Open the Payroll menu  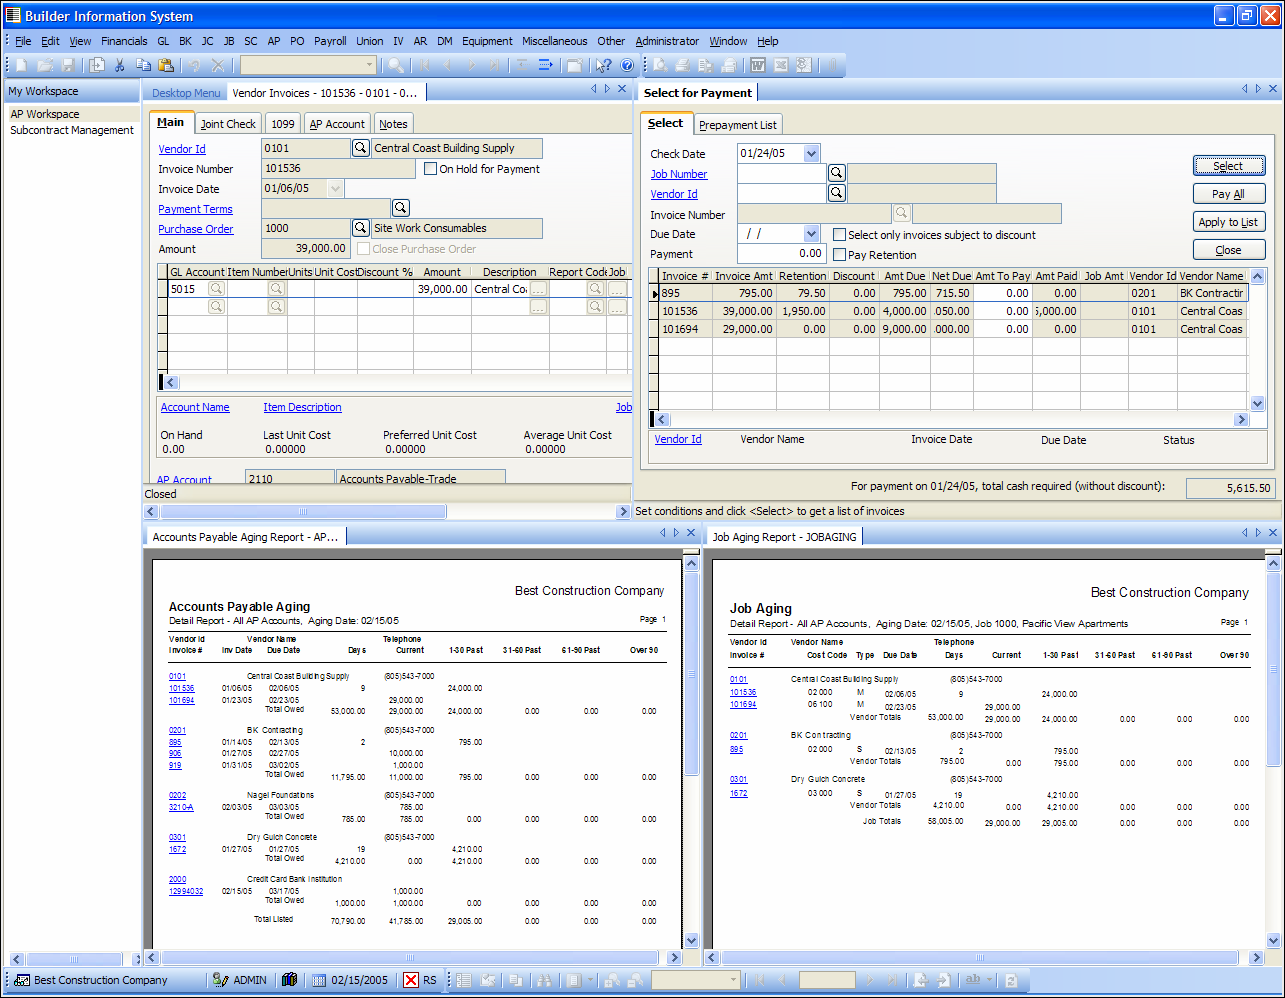[x=330, y=41]
